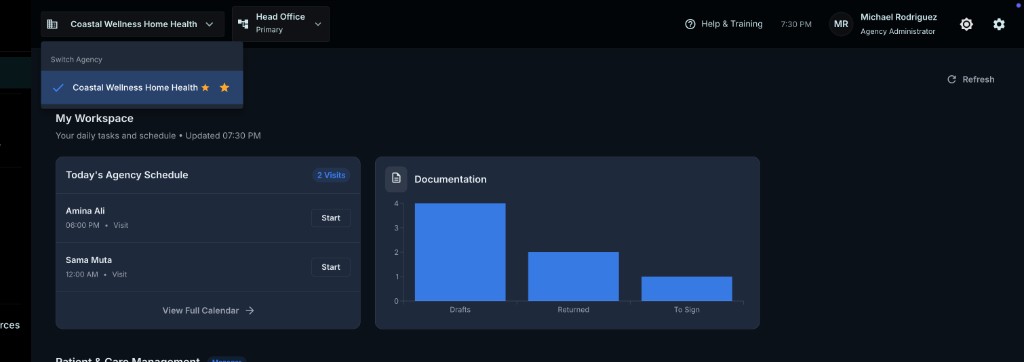
Task: Click the Updated 07:30 PM subtitle
Action: click(x=223, y=136)
